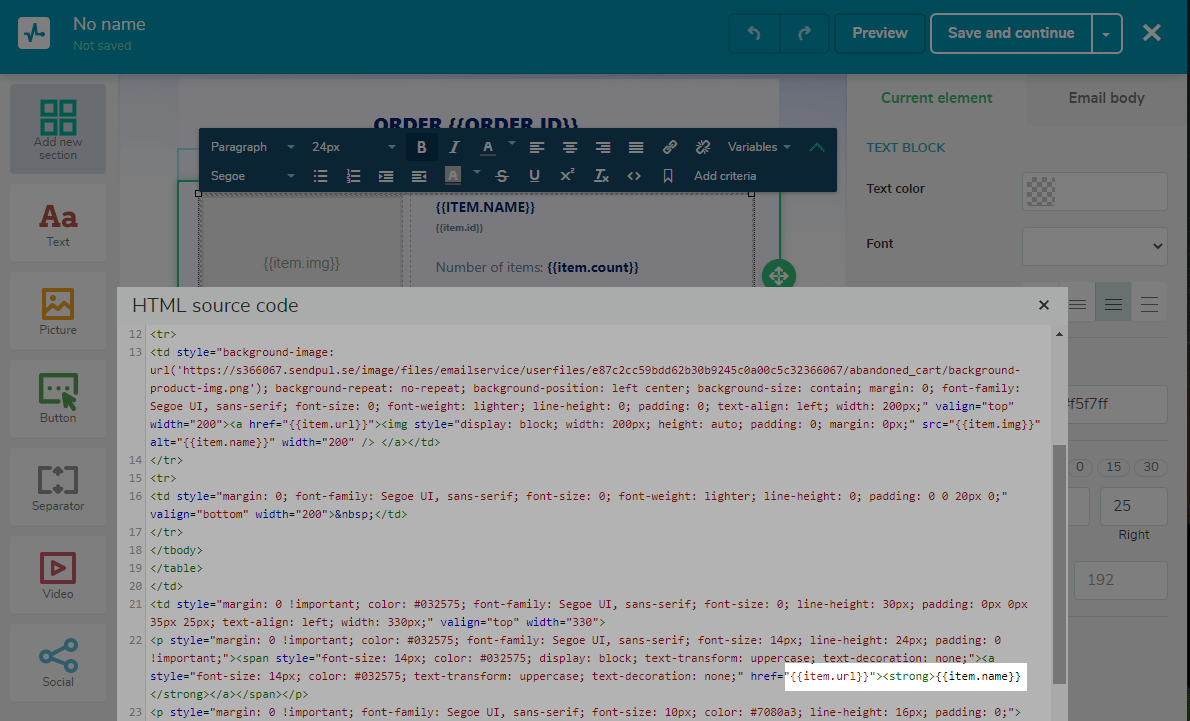Select the Text element in sidebar
This screenshot has height=721, width=1190.
coord(58,224)
